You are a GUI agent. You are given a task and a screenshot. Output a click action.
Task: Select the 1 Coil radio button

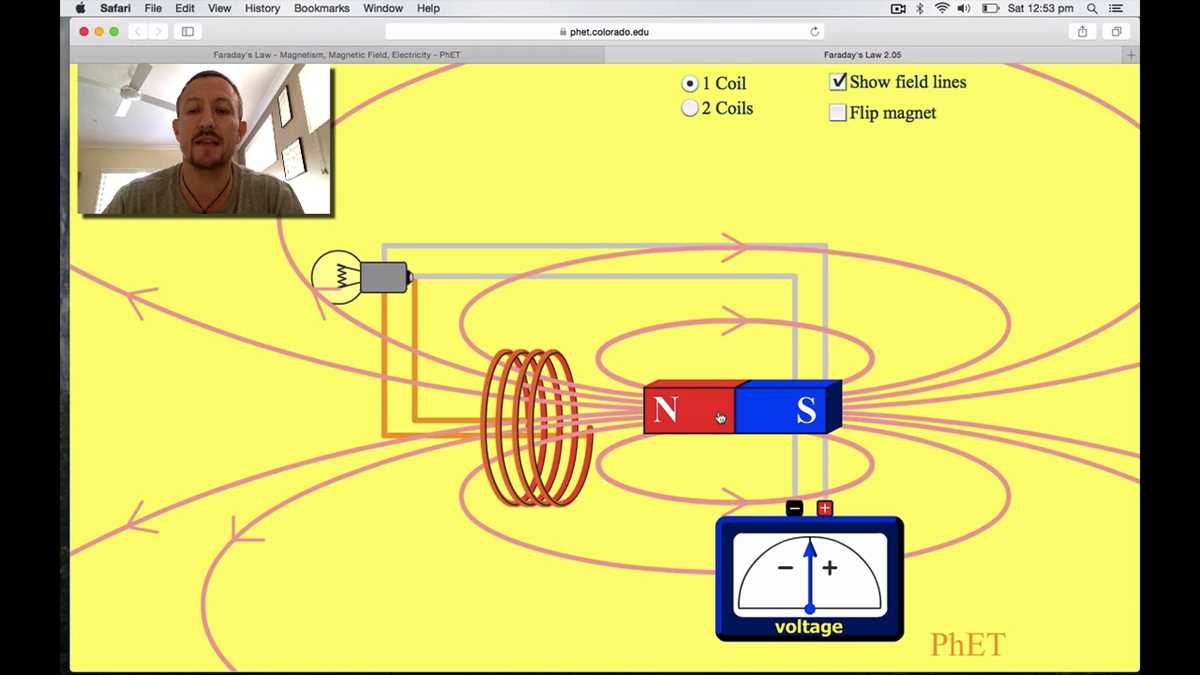point(689,84)
